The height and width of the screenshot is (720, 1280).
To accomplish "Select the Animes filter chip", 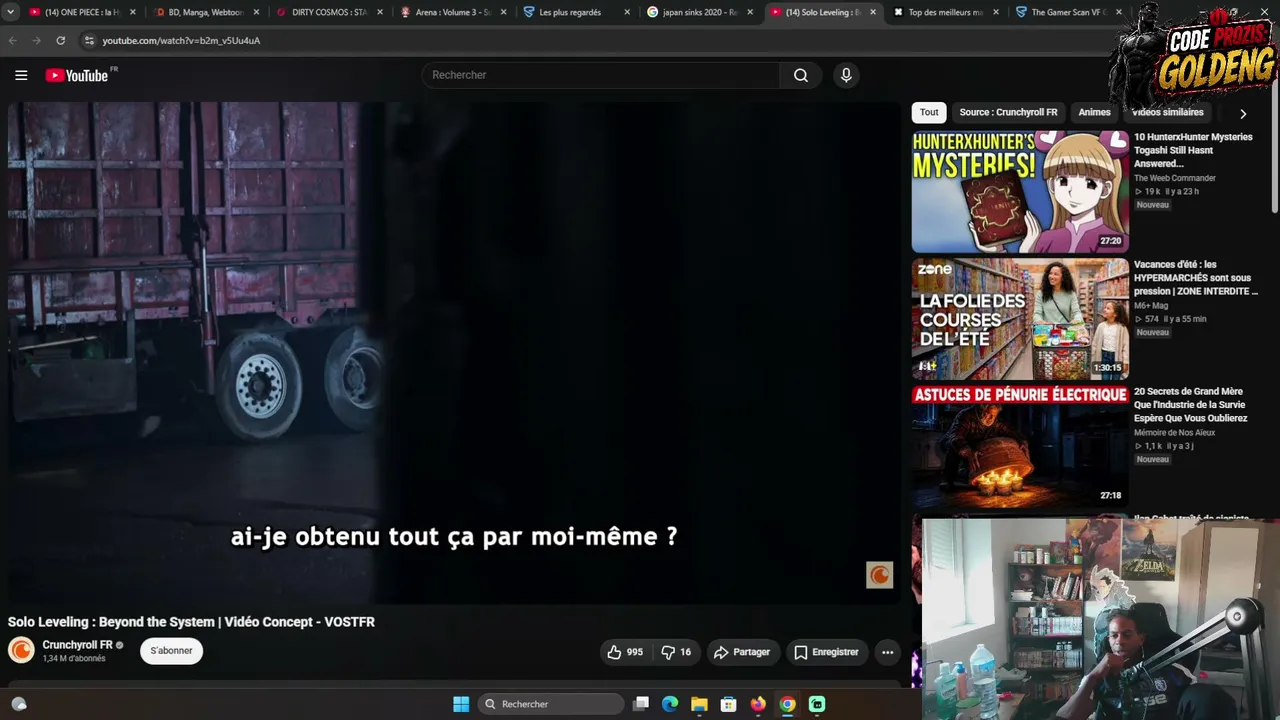I will tap(1094, 113).
